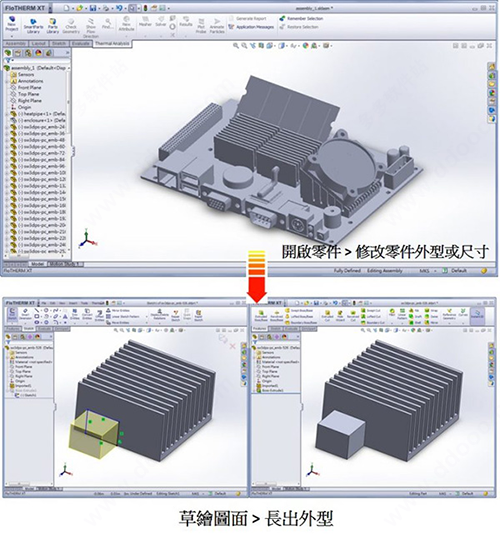Expand heatpipe<1> tree node
The image size is (500, 539).
[x=7, y=114]
